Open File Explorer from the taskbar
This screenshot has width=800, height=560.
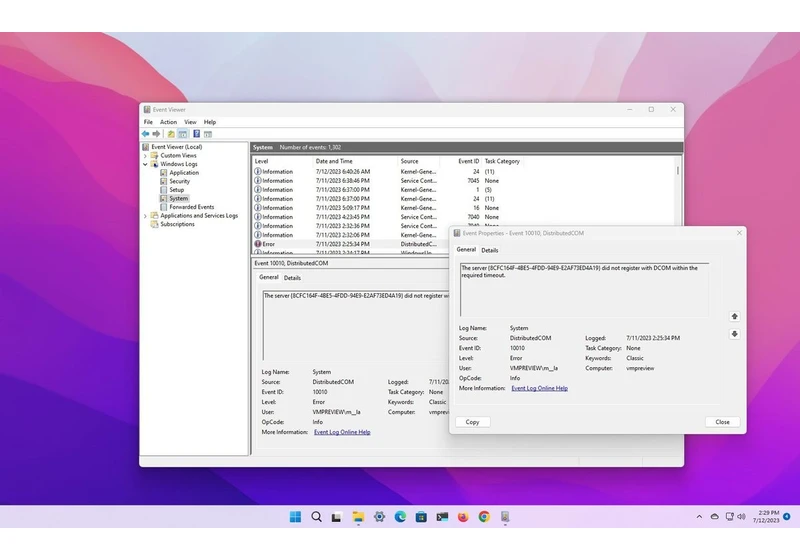point(358,517)
